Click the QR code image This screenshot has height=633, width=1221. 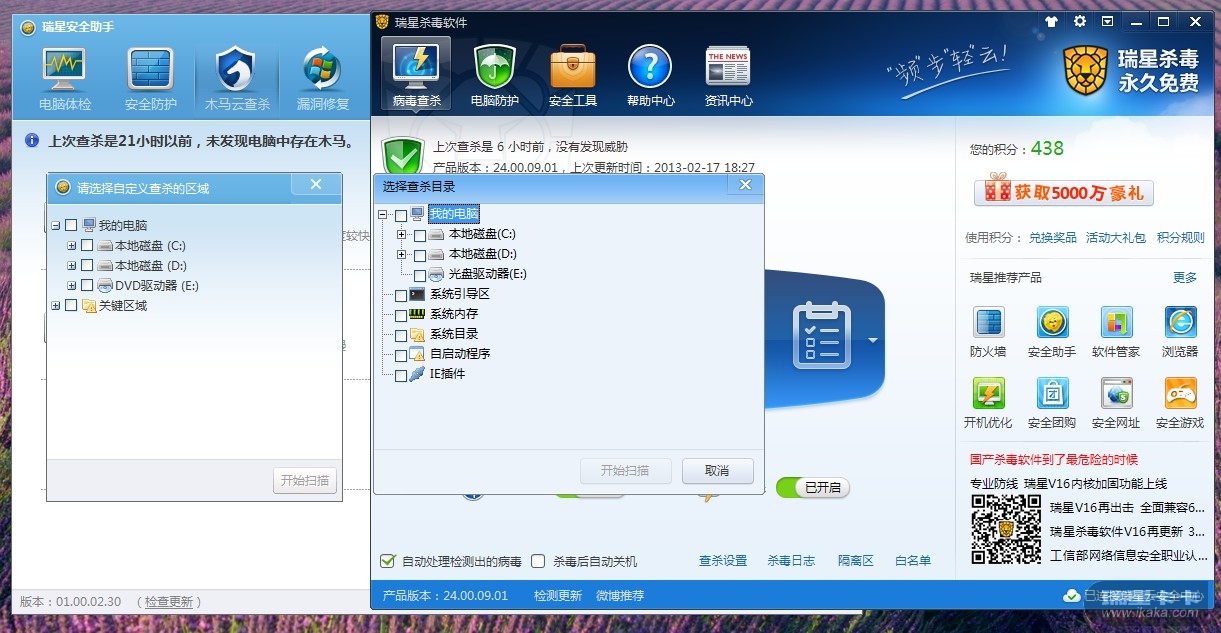(1007, 529)
